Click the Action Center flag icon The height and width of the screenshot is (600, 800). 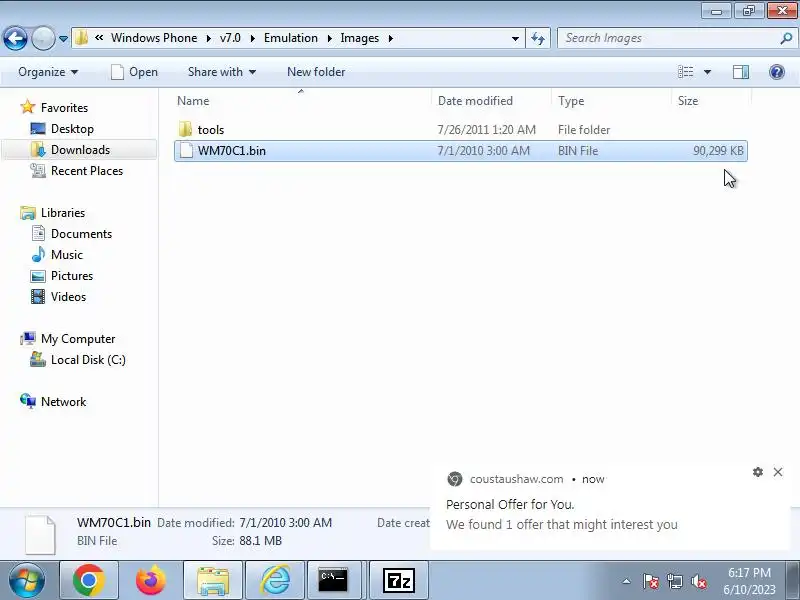(x=651, y=581)
